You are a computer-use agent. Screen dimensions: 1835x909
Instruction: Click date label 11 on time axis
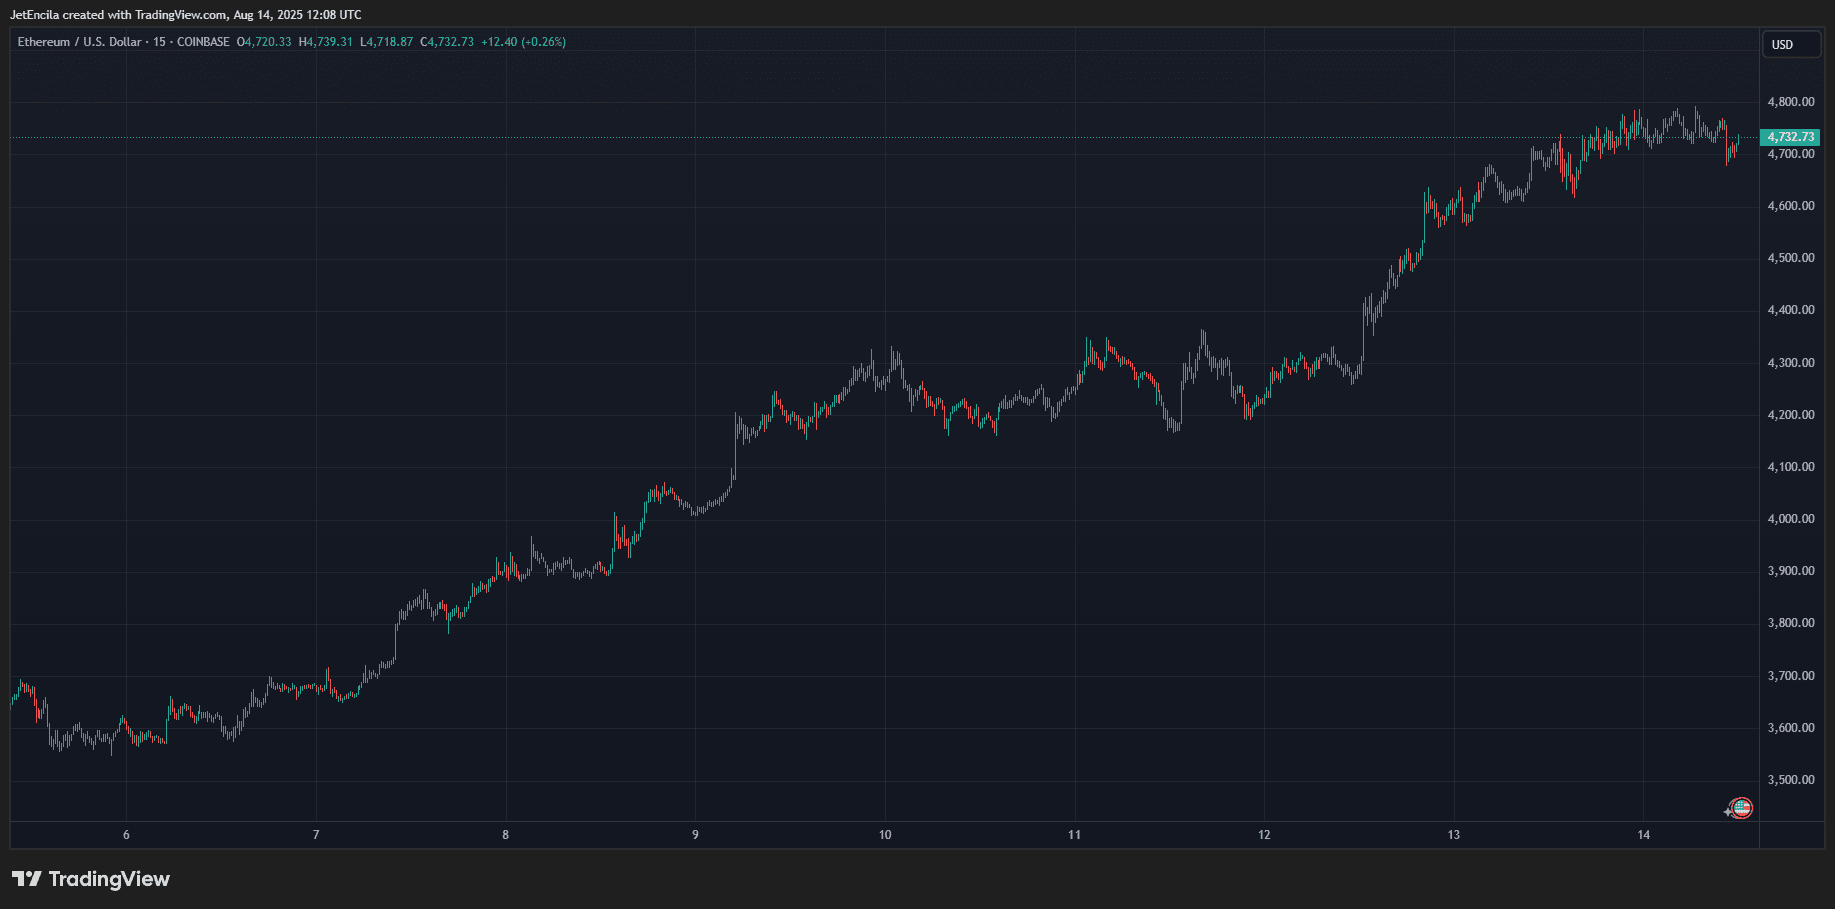pyautogui.click(x=1075, y=835)
